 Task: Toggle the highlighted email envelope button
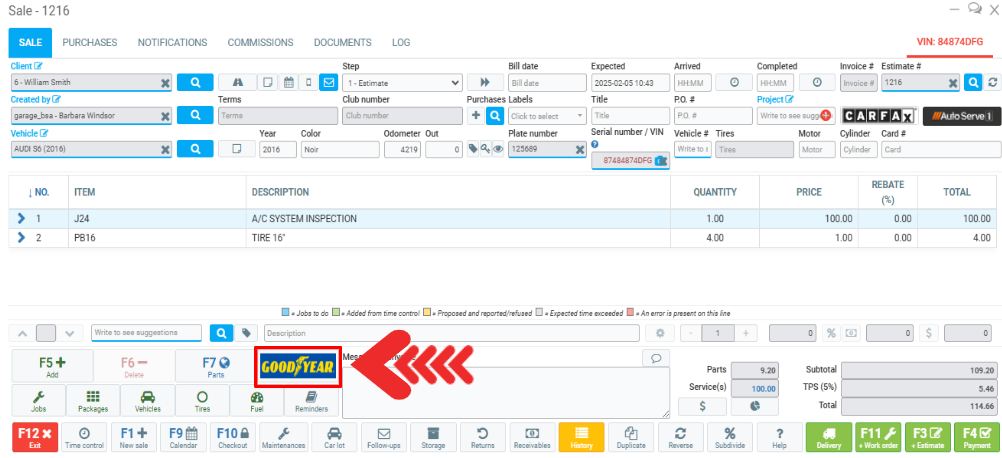pyautogui.click(x=328, y=82)
